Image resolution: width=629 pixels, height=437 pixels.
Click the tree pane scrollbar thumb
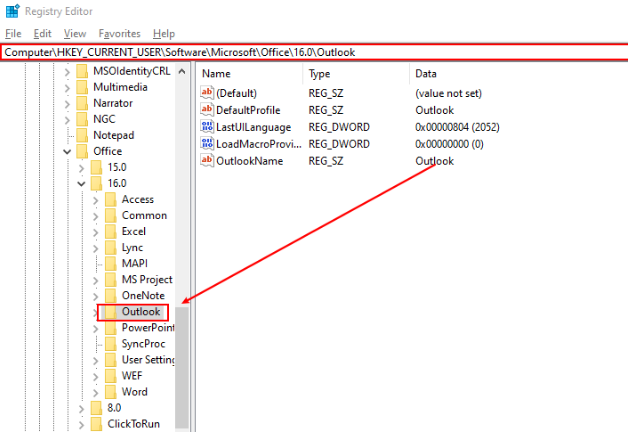click(182, 368)
